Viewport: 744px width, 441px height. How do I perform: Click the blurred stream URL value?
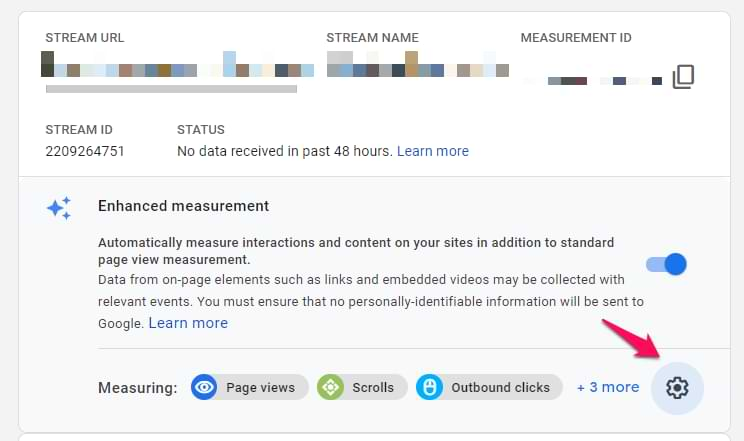[x=177, y=70]
